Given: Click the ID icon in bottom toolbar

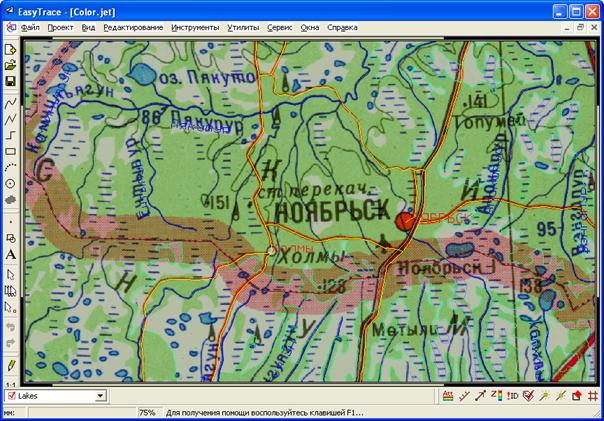Looking at the screenshot, I should [x=512, y=397].
